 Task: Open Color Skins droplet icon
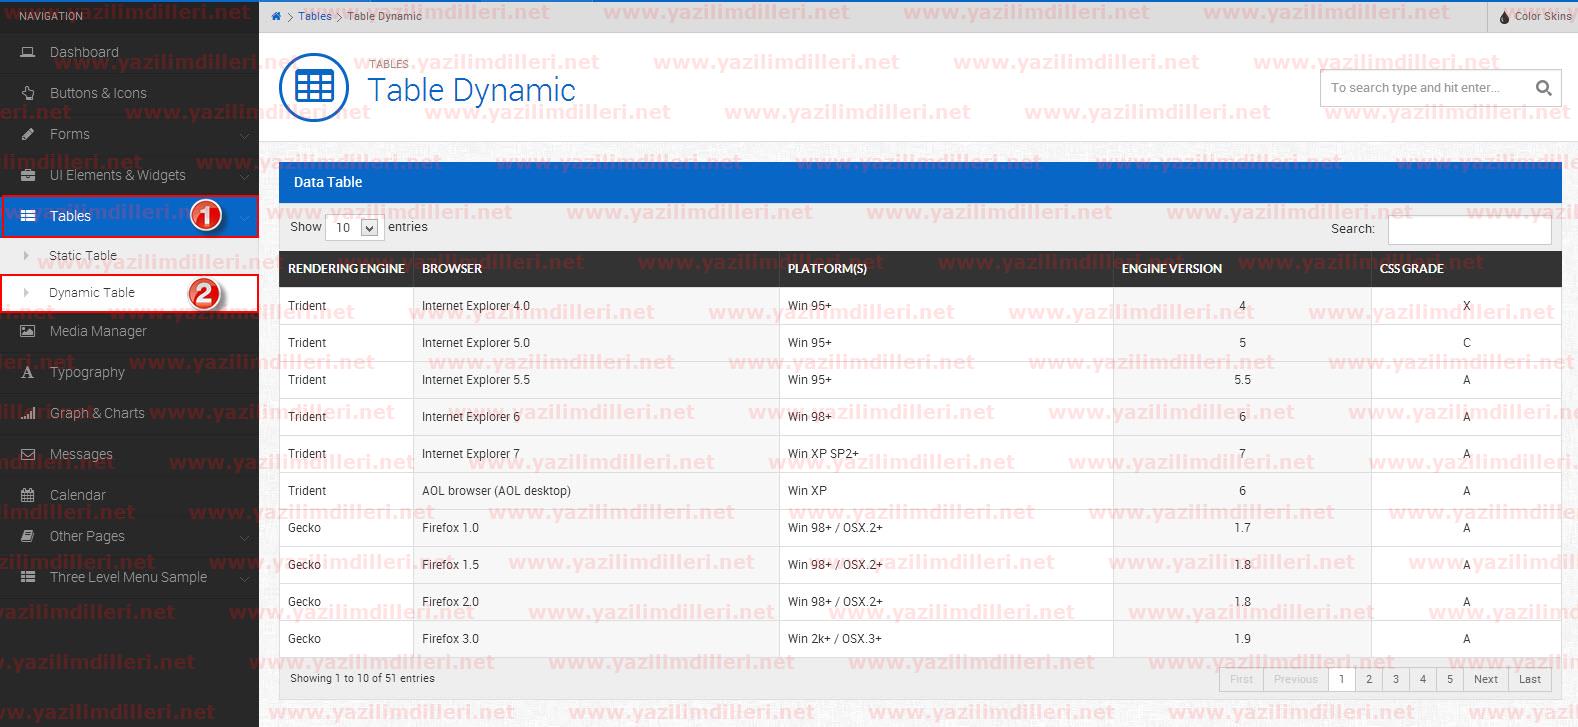[1504, 16]
